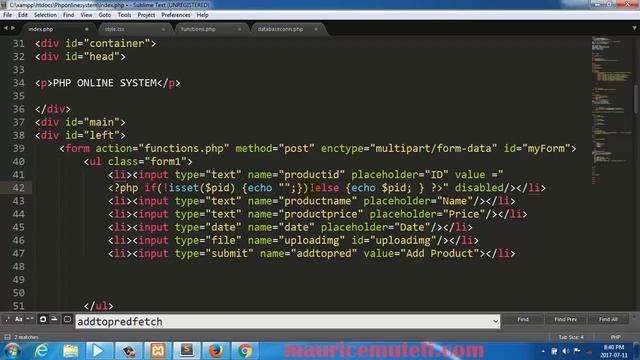Show hidden system tray icons
640x360 pixels.
543,351
